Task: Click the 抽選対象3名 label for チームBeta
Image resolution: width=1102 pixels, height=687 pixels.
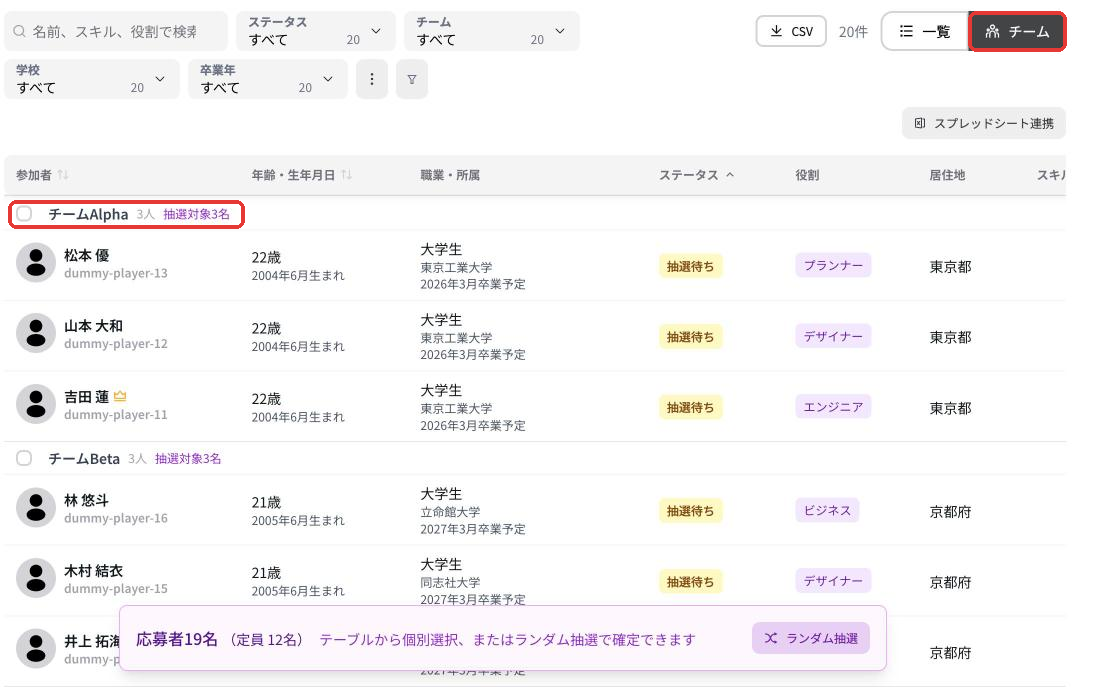Action: point(188,459)
